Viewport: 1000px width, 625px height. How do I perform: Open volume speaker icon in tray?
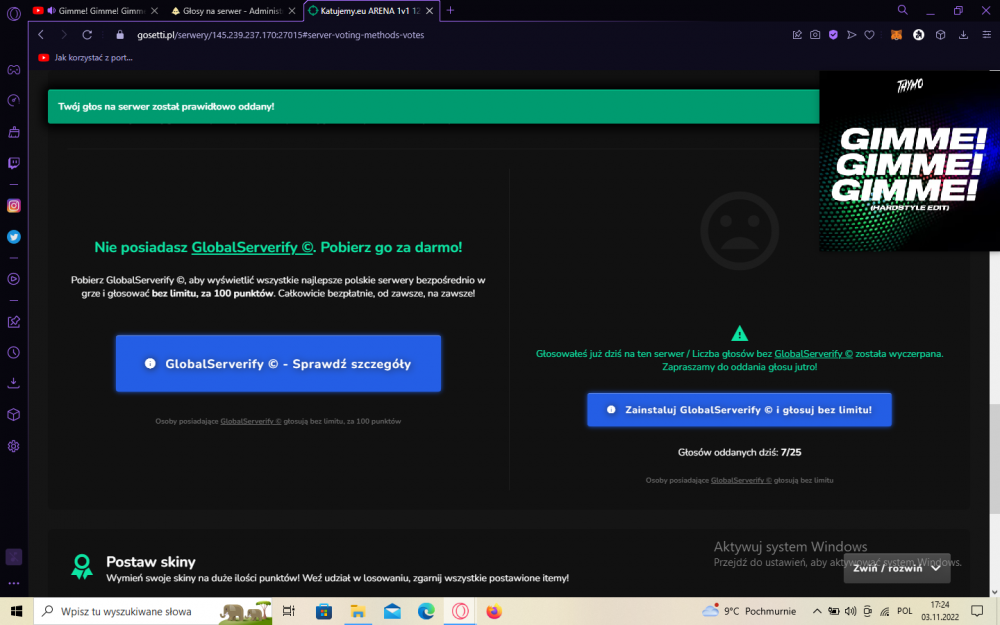tap(850, 611)
